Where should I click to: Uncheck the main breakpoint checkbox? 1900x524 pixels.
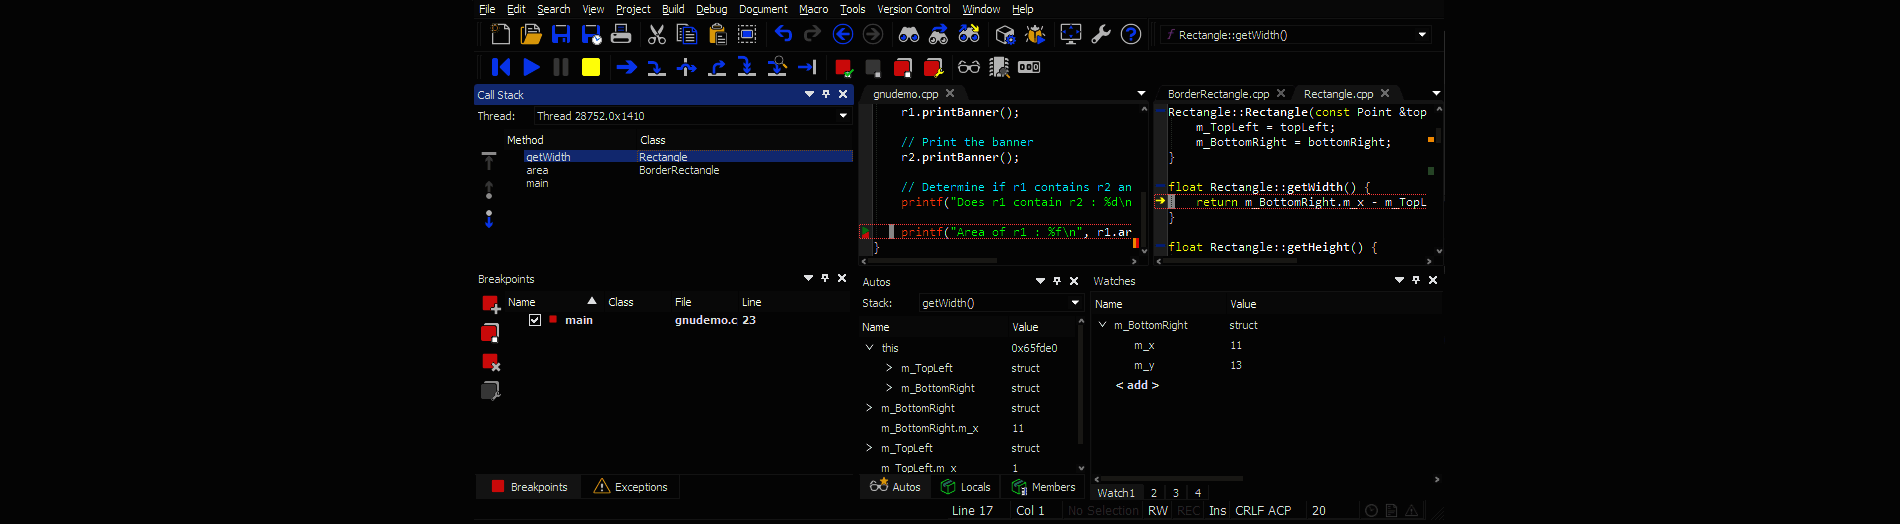pos(535,320)
